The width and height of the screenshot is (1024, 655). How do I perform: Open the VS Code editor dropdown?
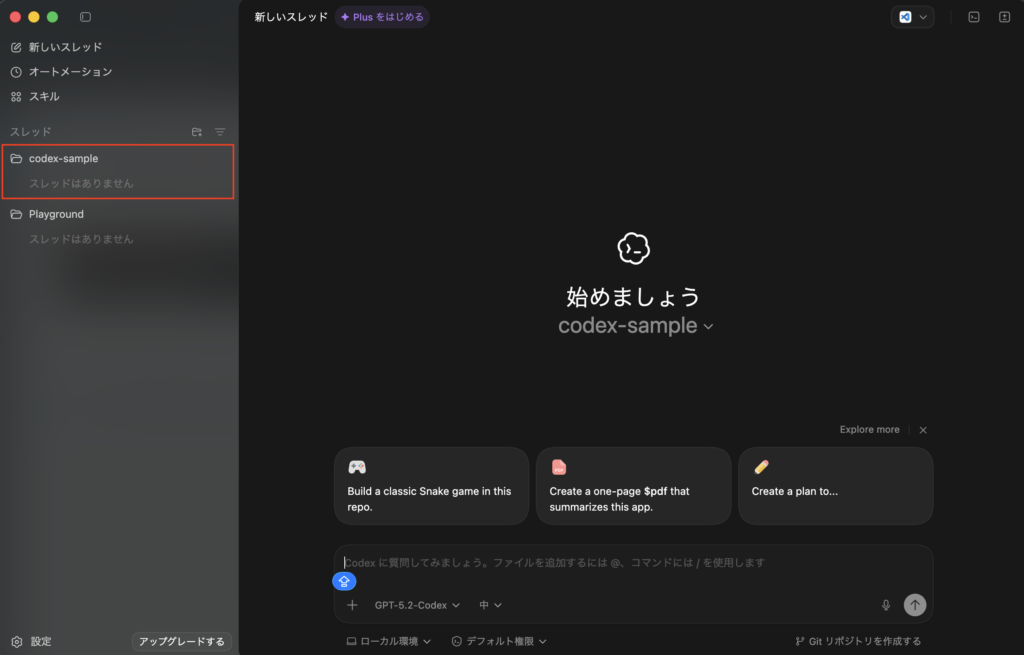[912, 17]
